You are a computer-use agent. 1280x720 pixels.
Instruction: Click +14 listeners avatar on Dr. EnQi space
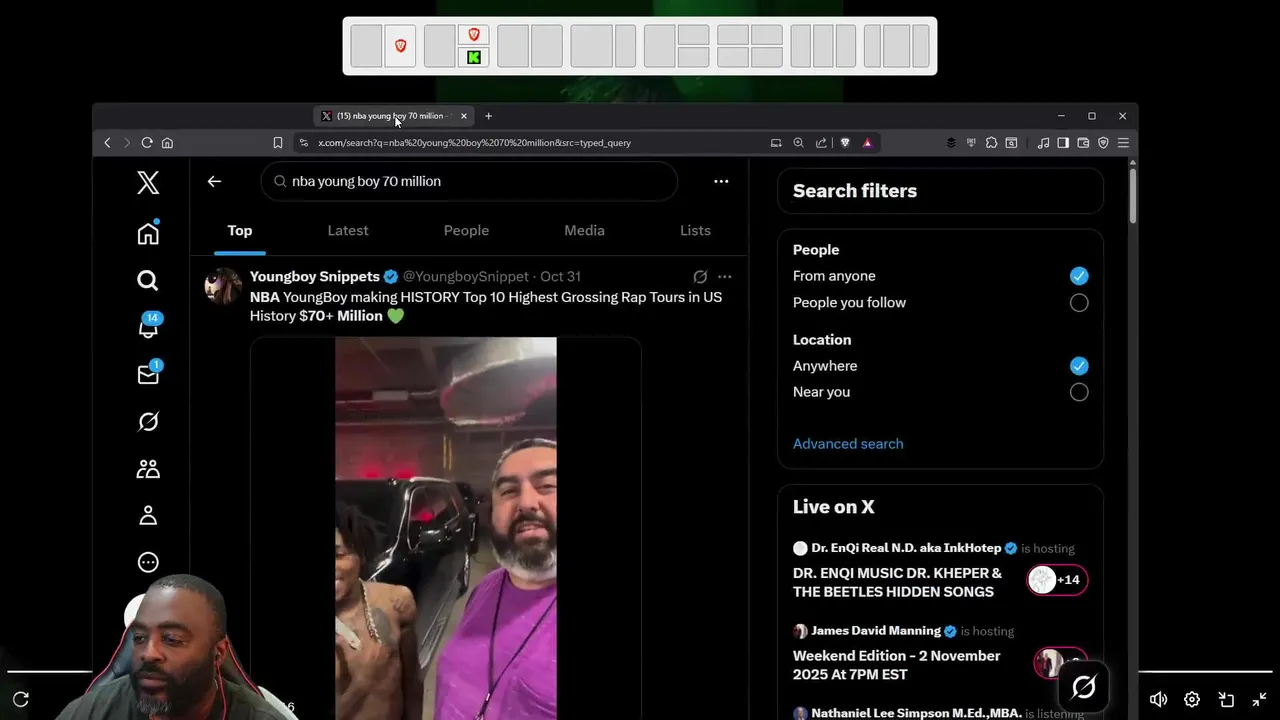click(x=1057, y=580)
